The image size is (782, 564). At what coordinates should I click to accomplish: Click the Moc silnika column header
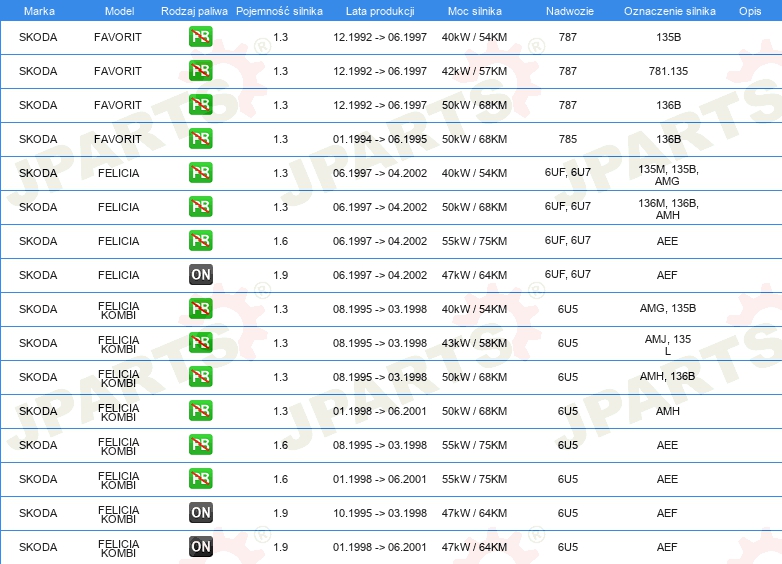pyautogui.click(x=474, y=11)
